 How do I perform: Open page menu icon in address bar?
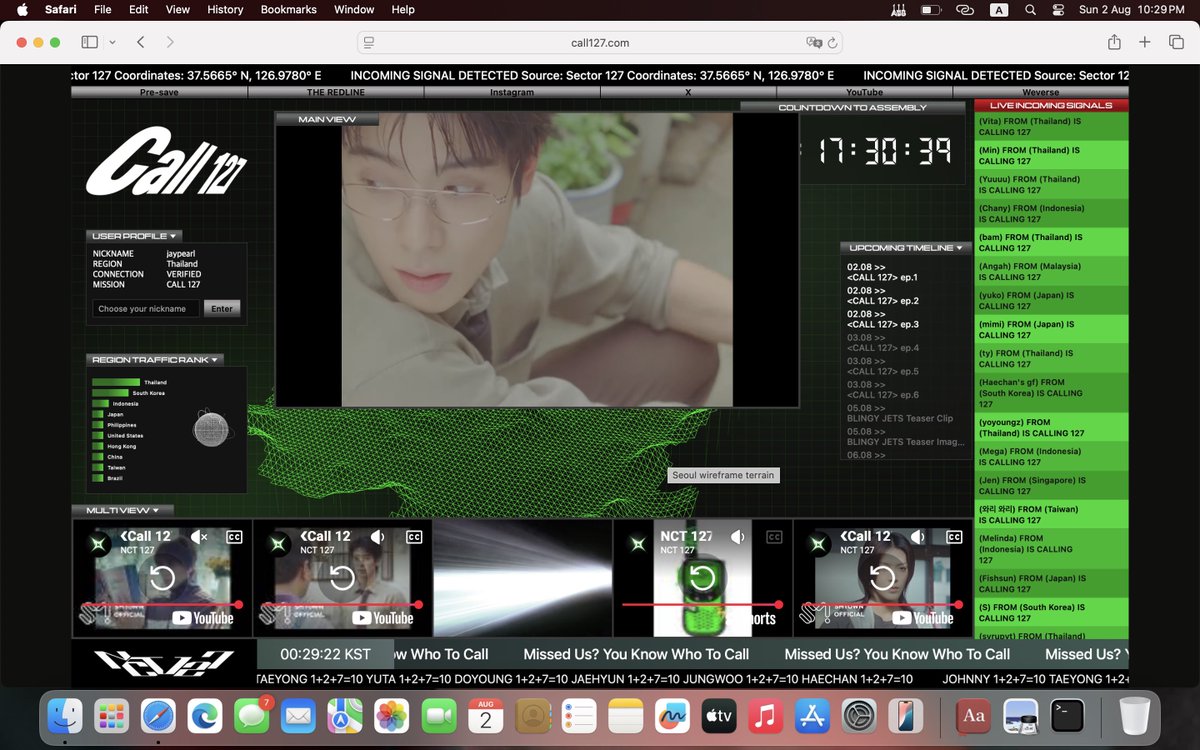click(x=369, y=43)
